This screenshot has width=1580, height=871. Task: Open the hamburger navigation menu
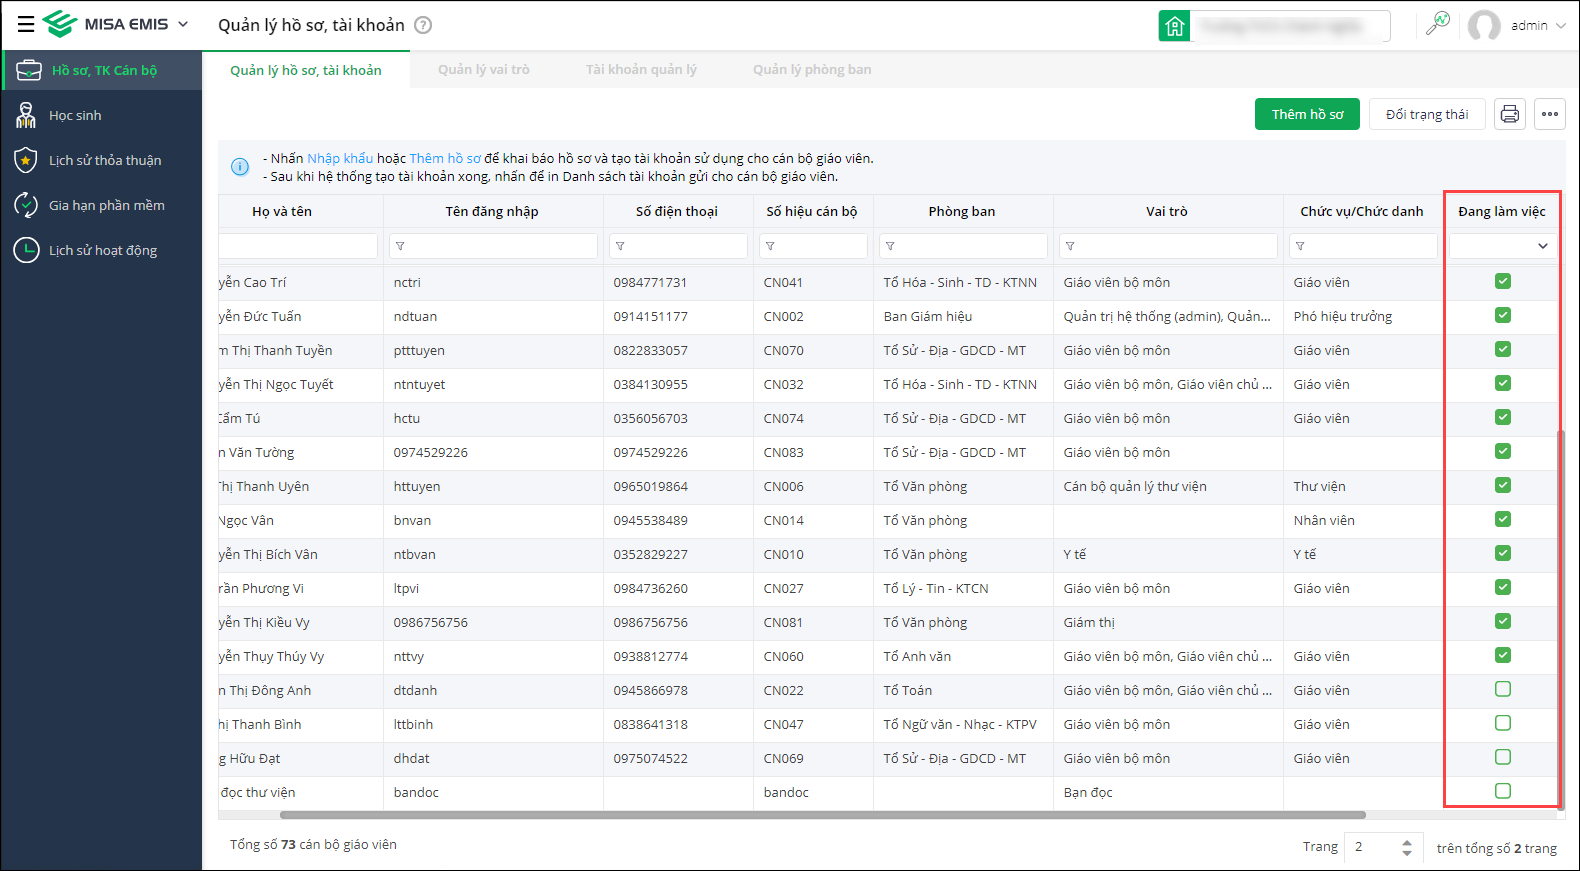[26, 25]
